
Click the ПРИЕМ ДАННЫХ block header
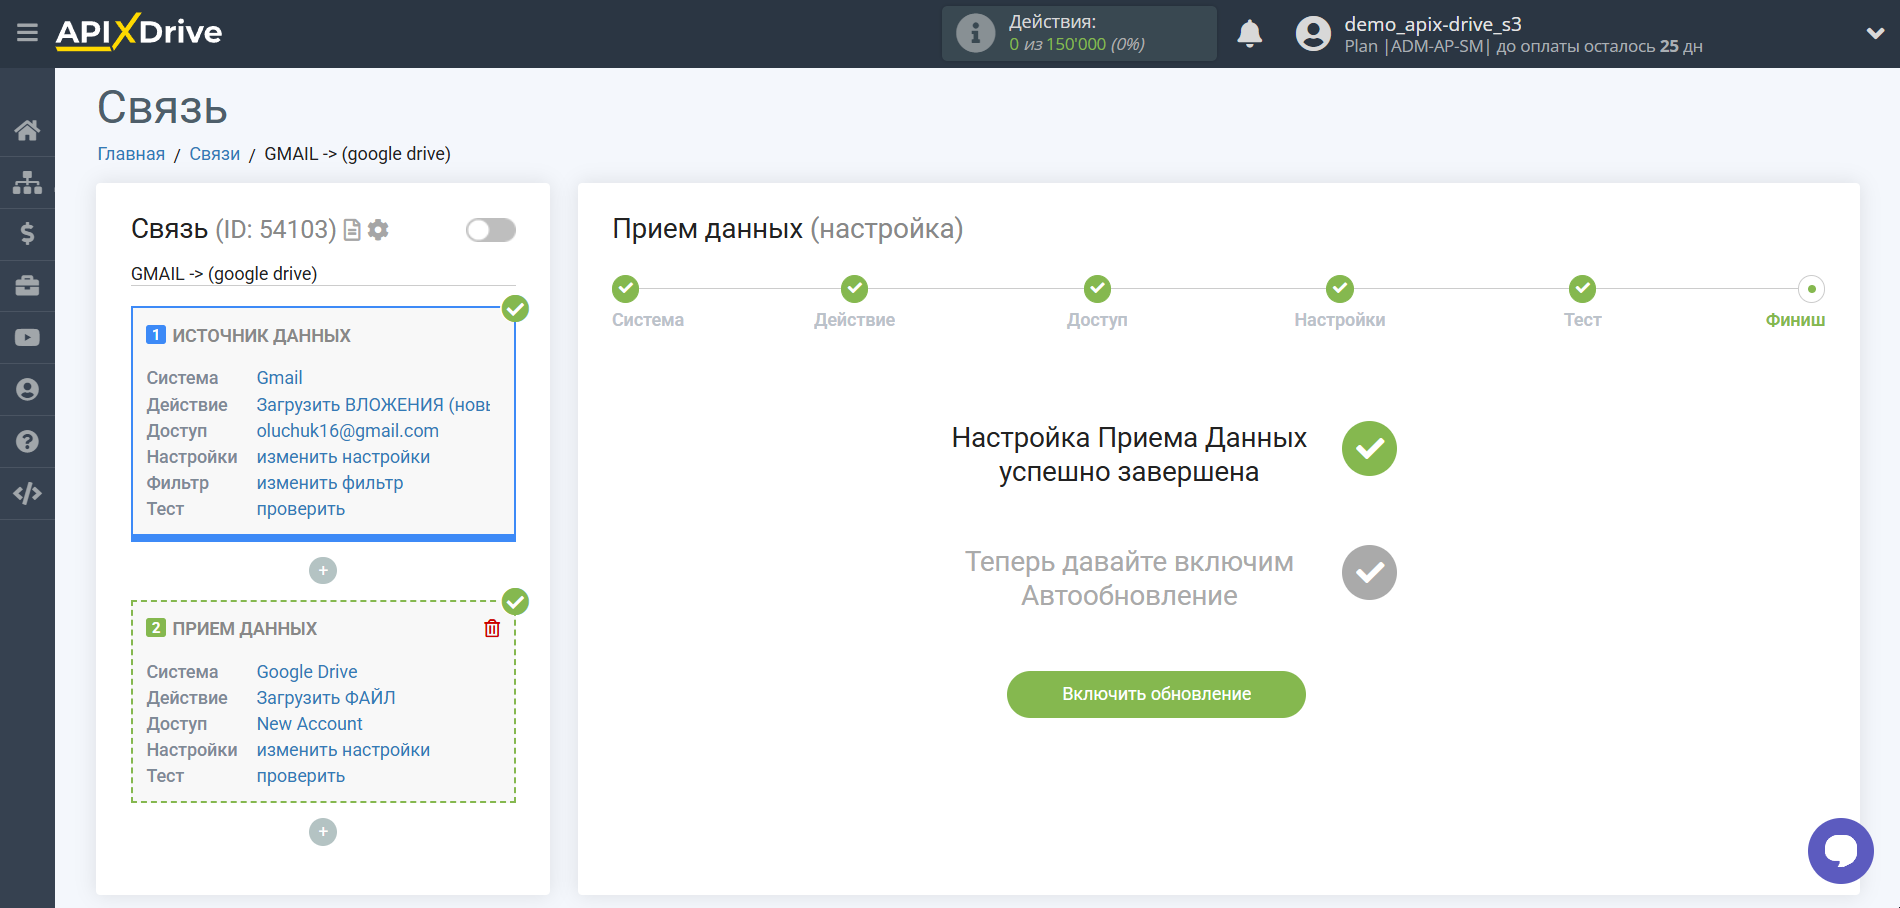(244, 629)
